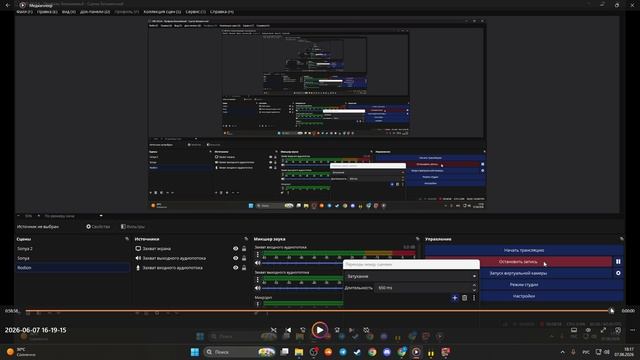Click Запуск виртуальной камеры button

518,273
